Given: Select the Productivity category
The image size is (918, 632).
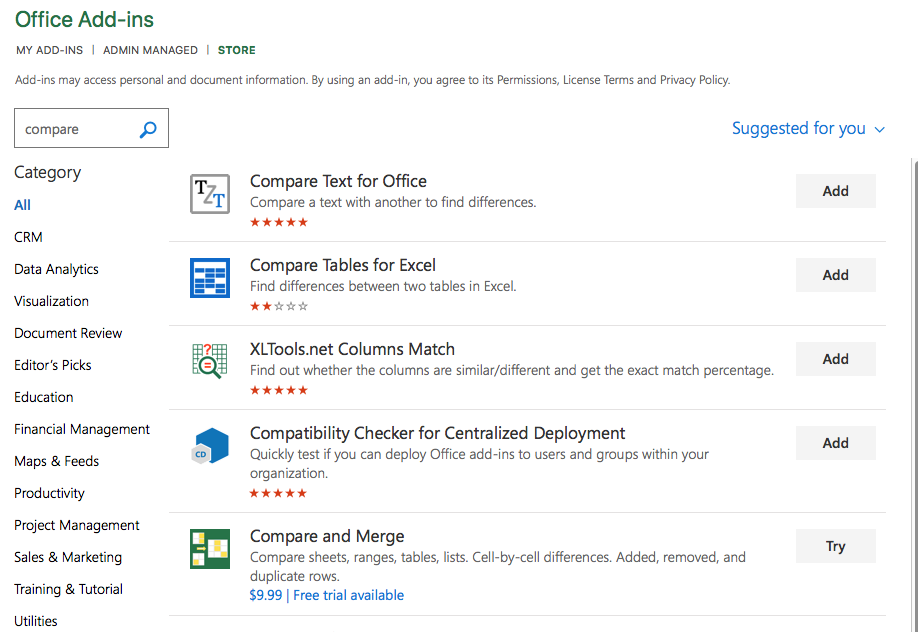Looking at the screenshot, I should 49,493.
